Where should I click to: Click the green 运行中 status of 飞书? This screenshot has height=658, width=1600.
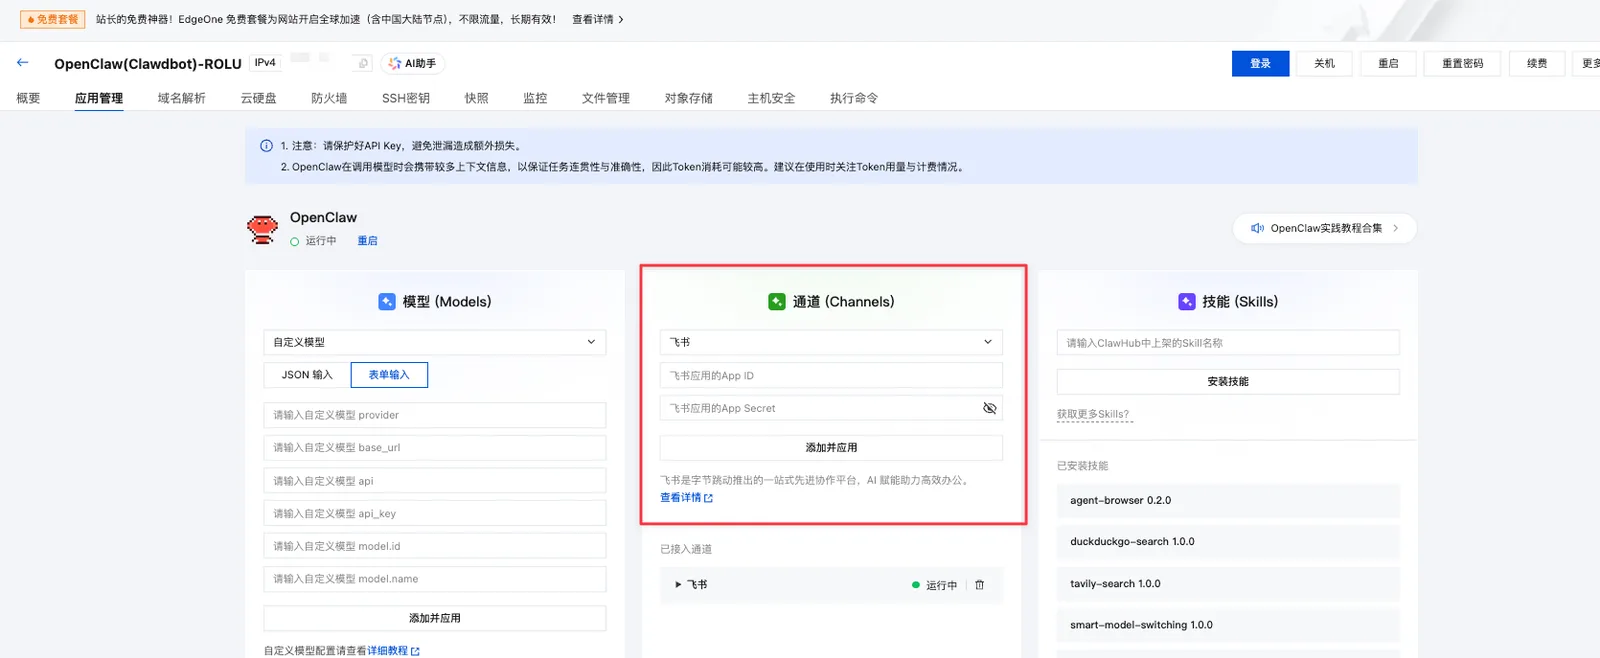(934, 585)
